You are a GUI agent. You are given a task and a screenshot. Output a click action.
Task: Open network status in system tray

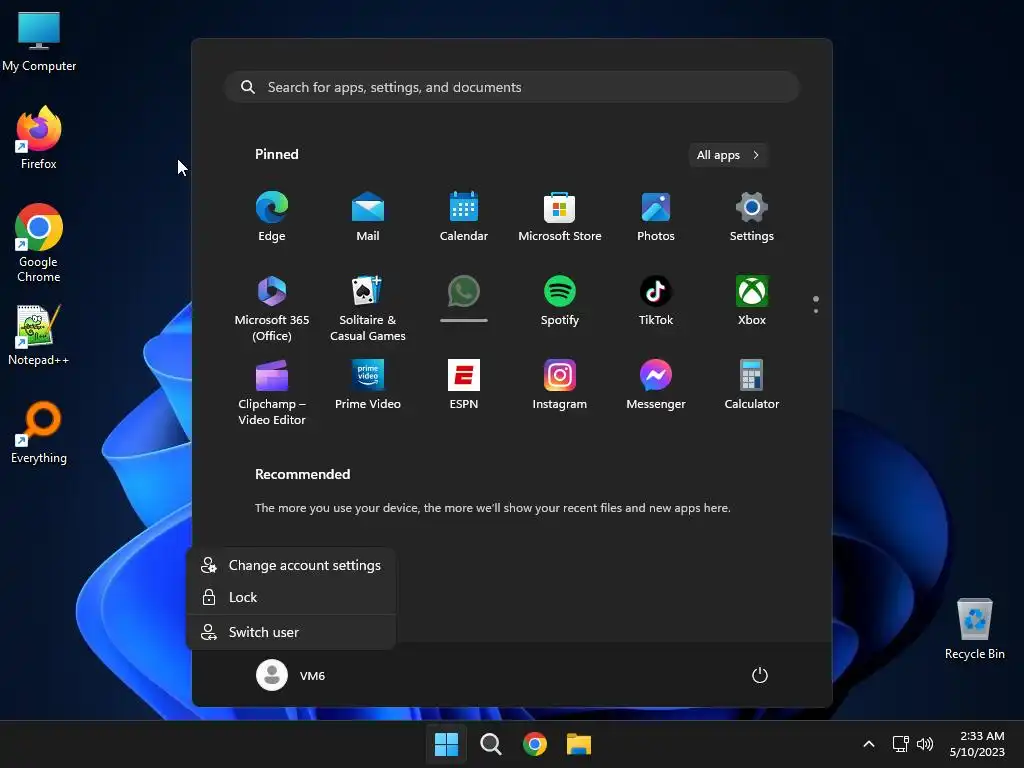[901, 744]
